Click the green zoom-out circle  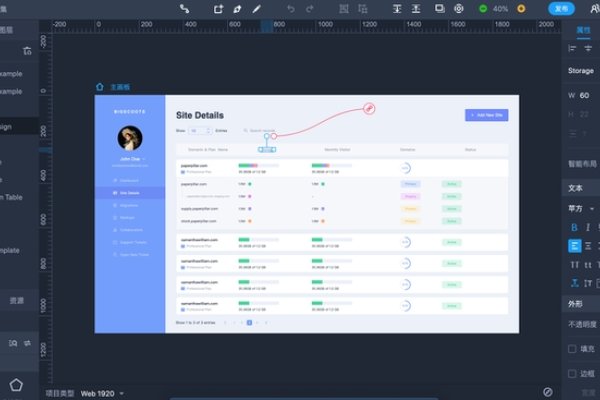pos(483,8)
